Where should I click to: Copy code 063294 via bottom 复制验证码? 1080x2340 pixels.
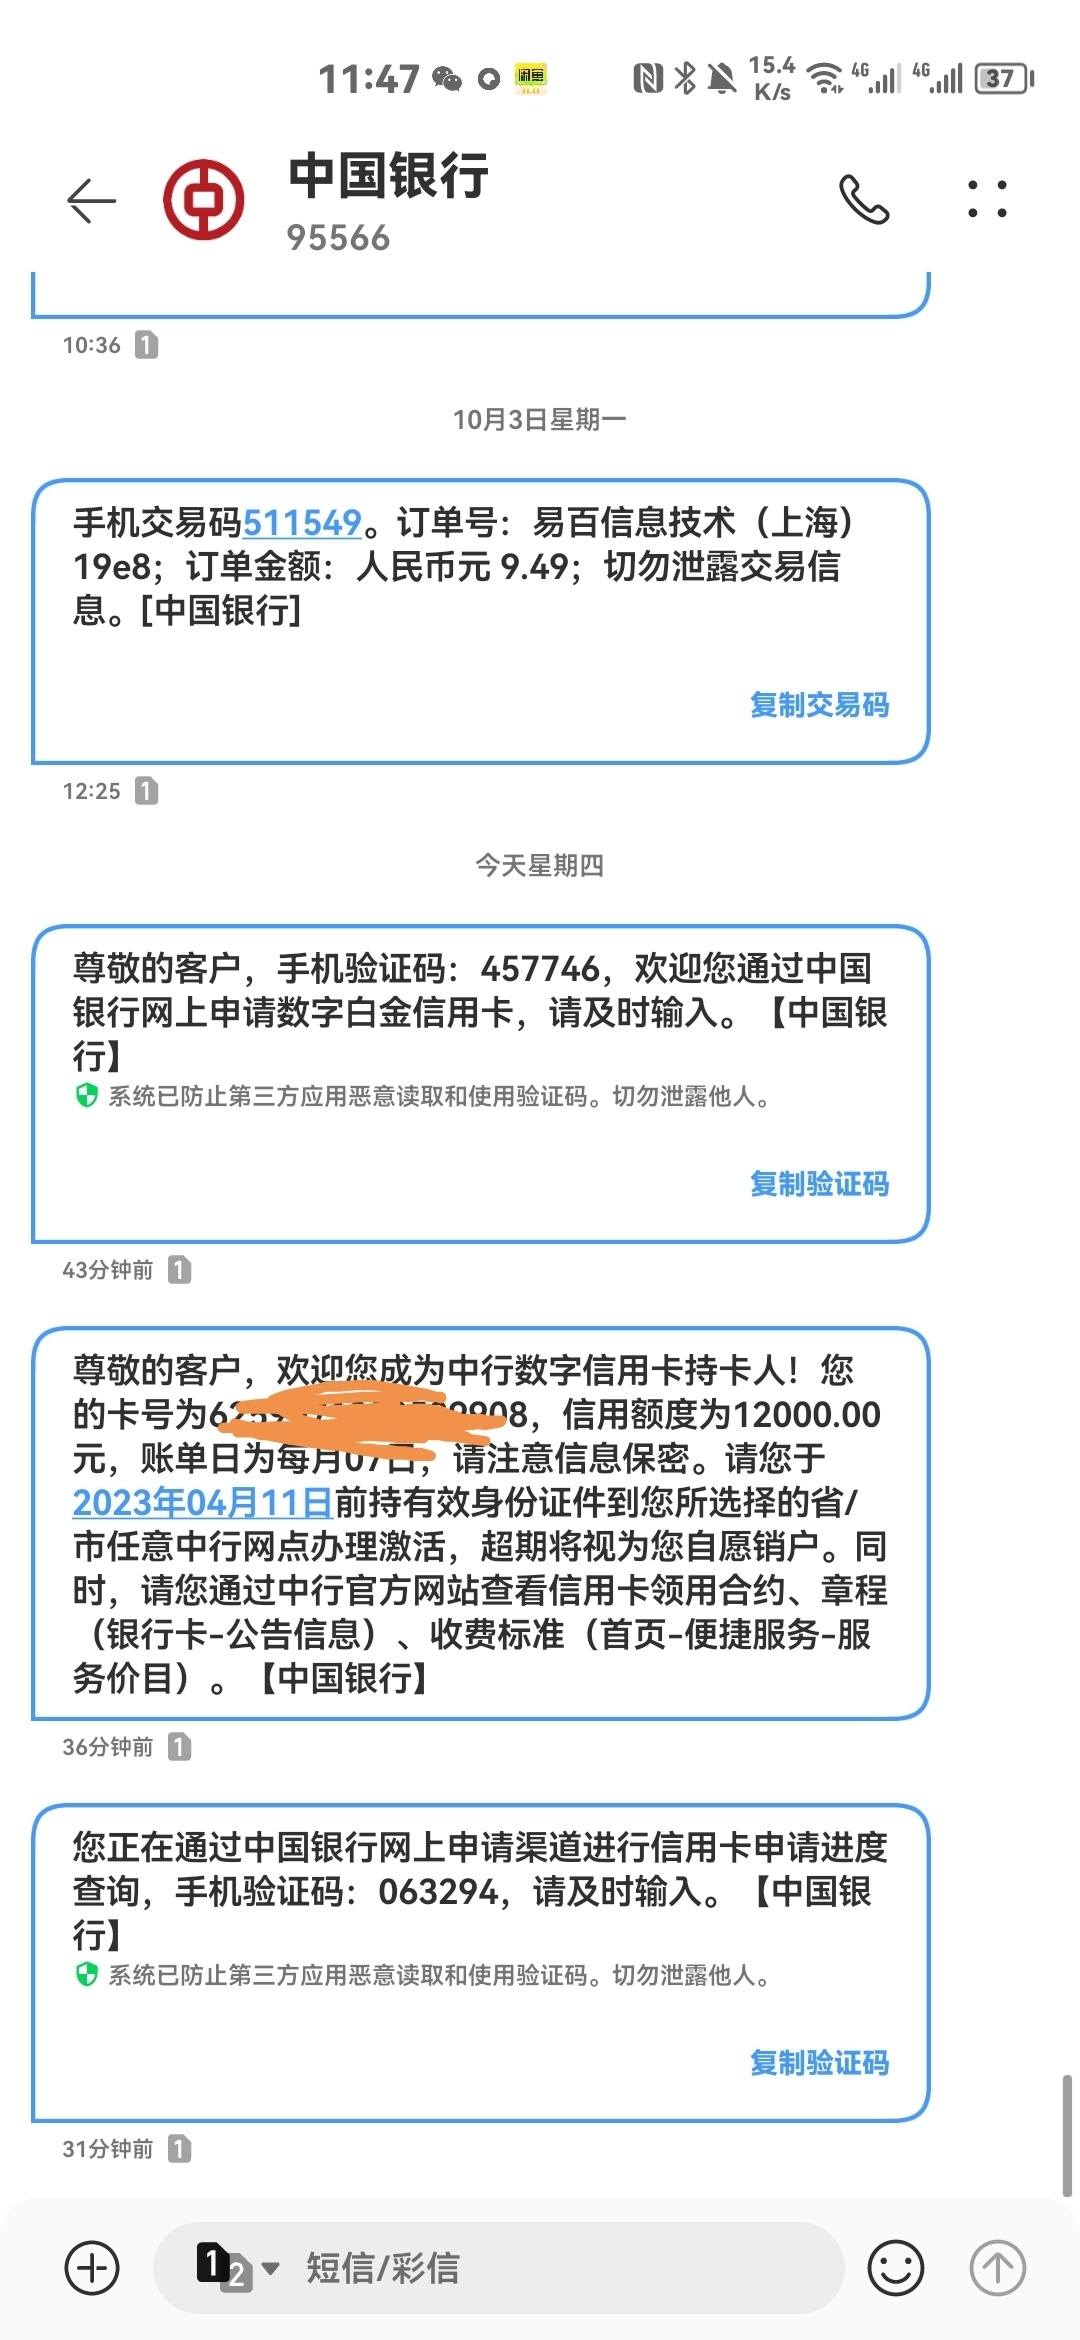[x=819, y=2063]
